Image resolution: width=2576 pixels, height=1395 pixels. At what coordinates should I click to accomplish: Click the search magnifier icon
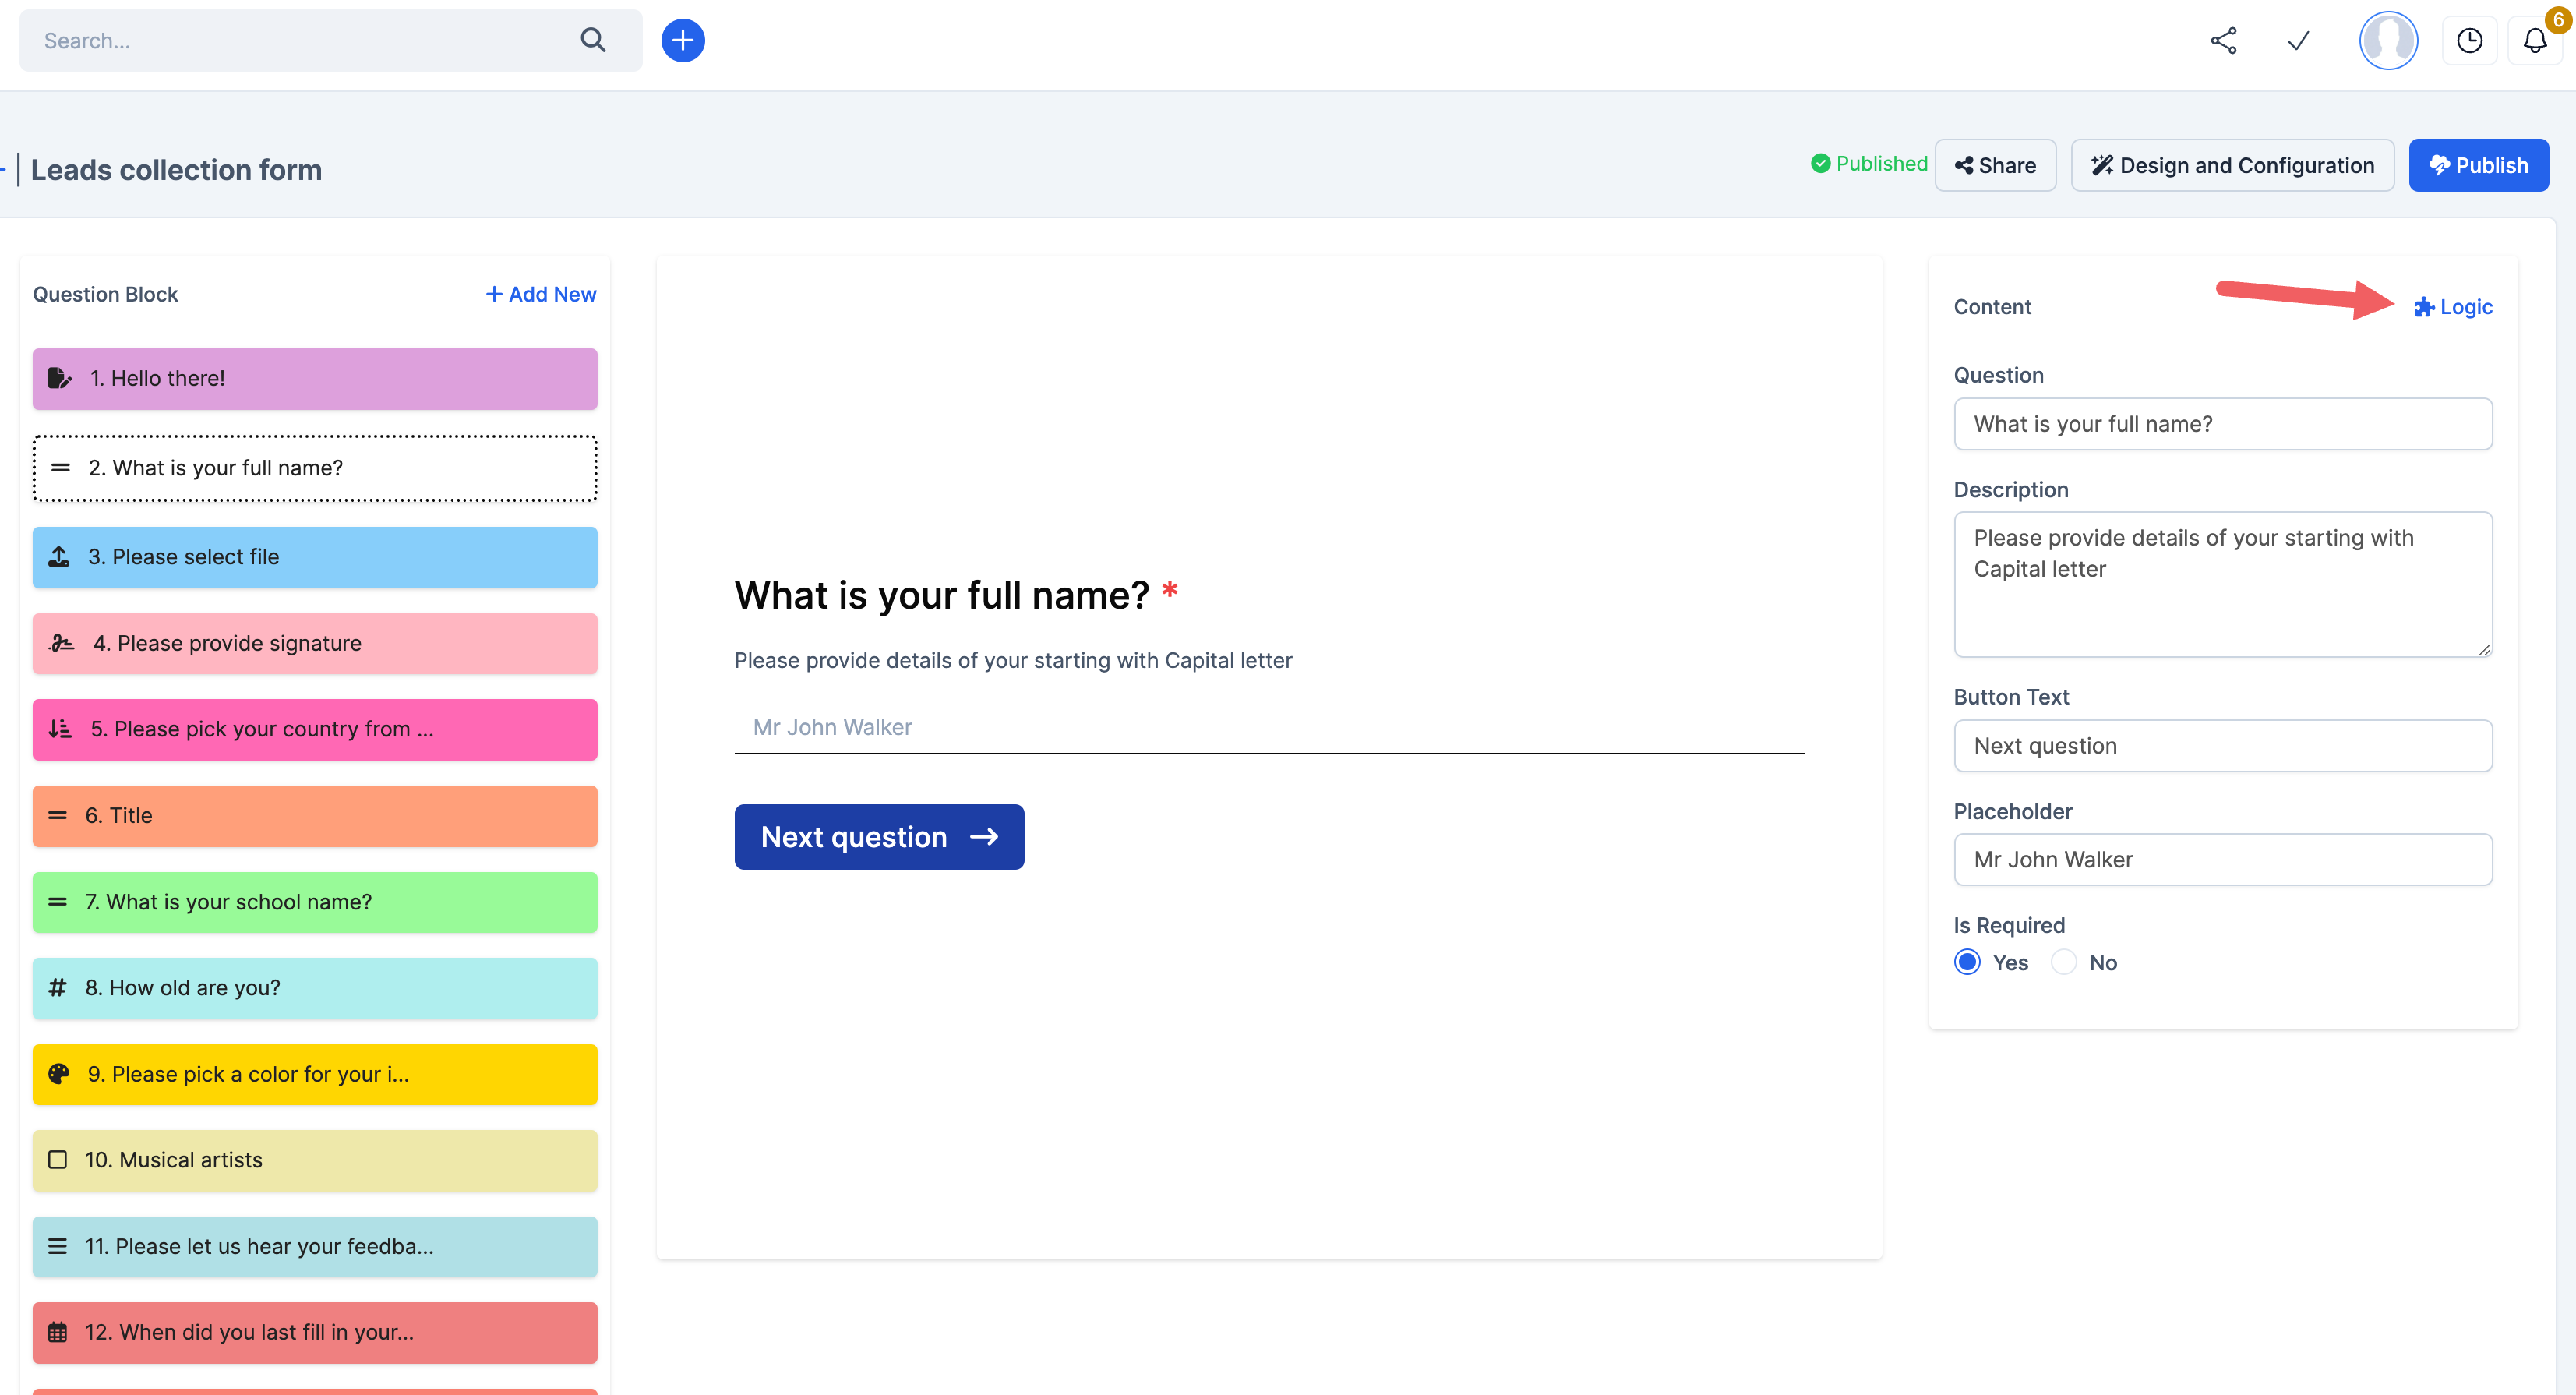[593, 40]
